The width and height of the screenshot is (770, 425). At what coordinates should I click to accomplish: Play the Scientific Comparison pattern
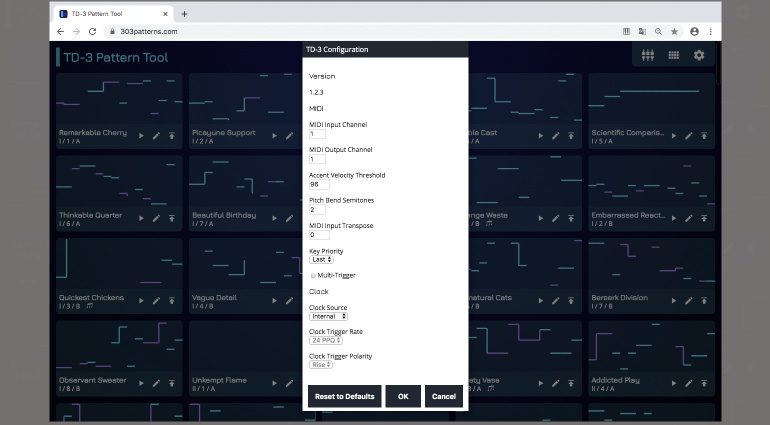(x=672, y=135)
